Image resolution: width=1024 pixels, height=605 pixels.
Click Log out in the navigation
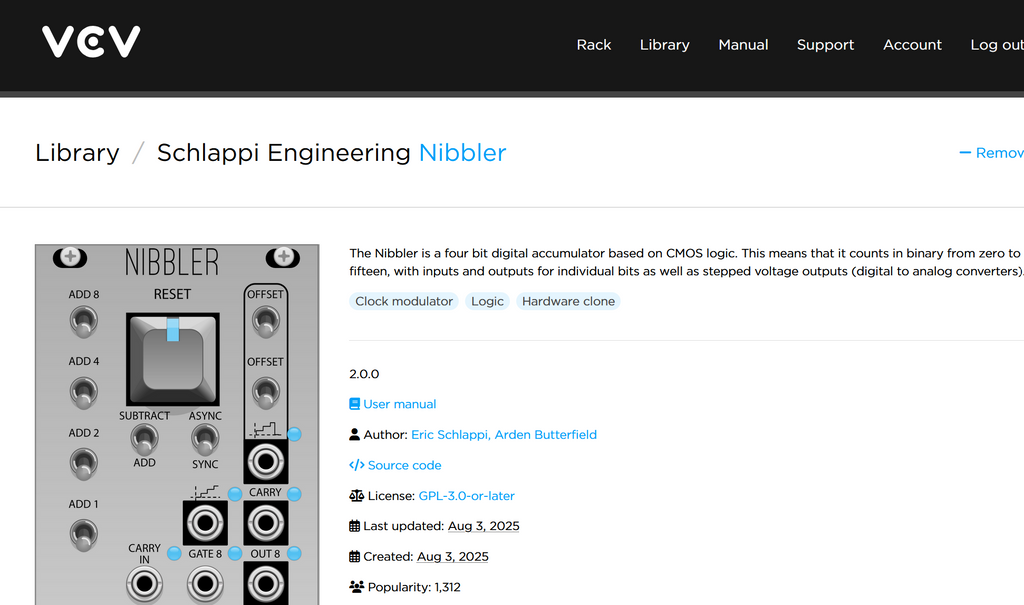pos(997,44)
